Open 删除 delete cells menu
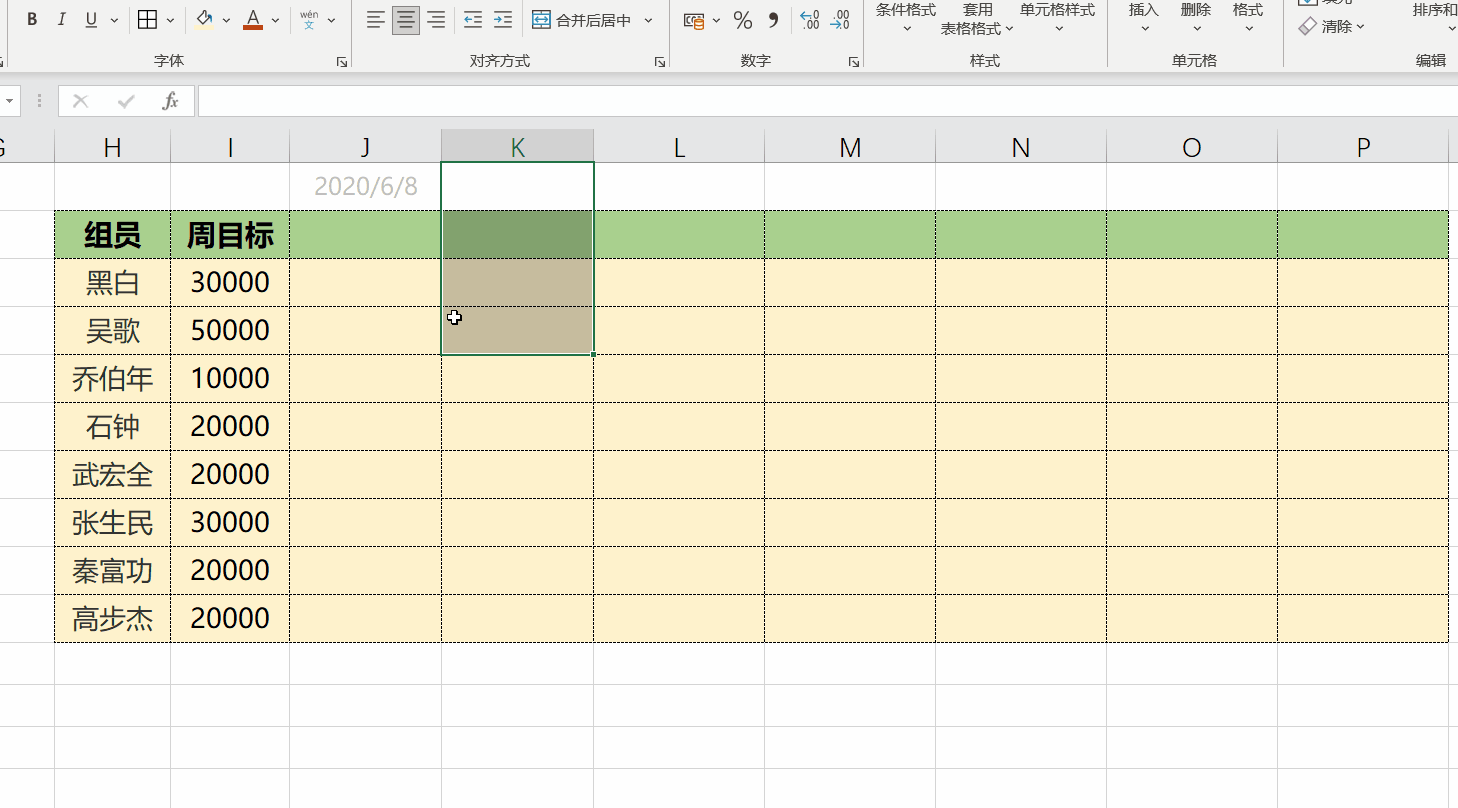Image resolution: width=1458 pixels, height=808 pixels. (1196, 18)
